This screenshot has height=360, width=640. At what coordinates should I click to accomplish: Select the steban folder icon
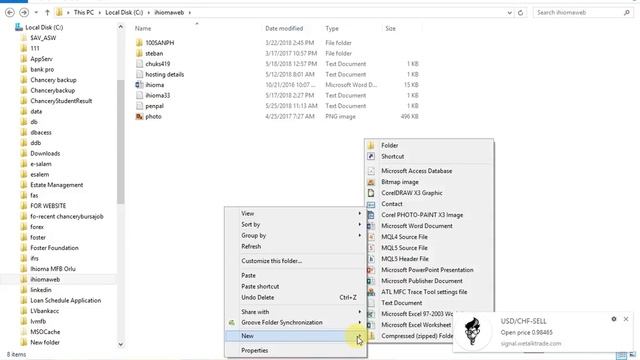139,53
